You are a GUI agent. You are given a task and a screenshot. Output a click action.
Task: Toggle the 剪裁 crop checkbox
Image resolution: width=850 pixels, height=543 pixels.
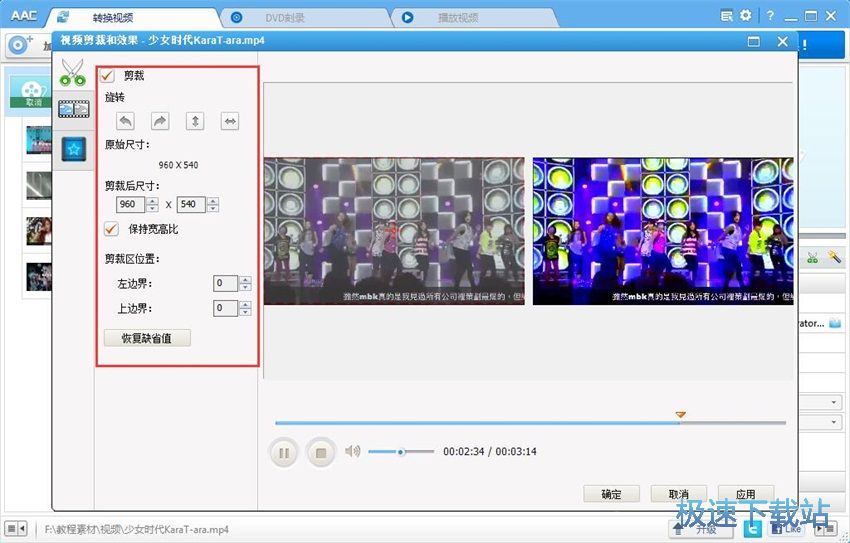107,76
